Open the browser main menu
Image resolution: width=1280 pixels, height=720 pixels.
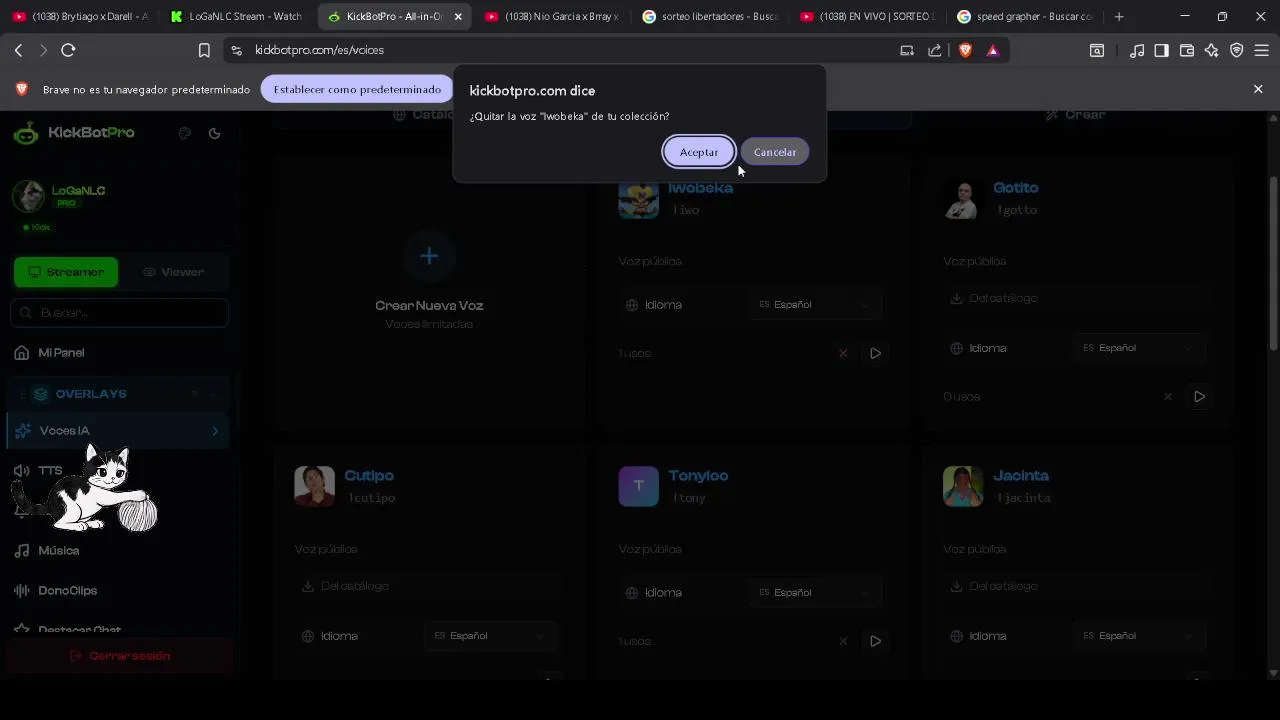pos(1261,50)
